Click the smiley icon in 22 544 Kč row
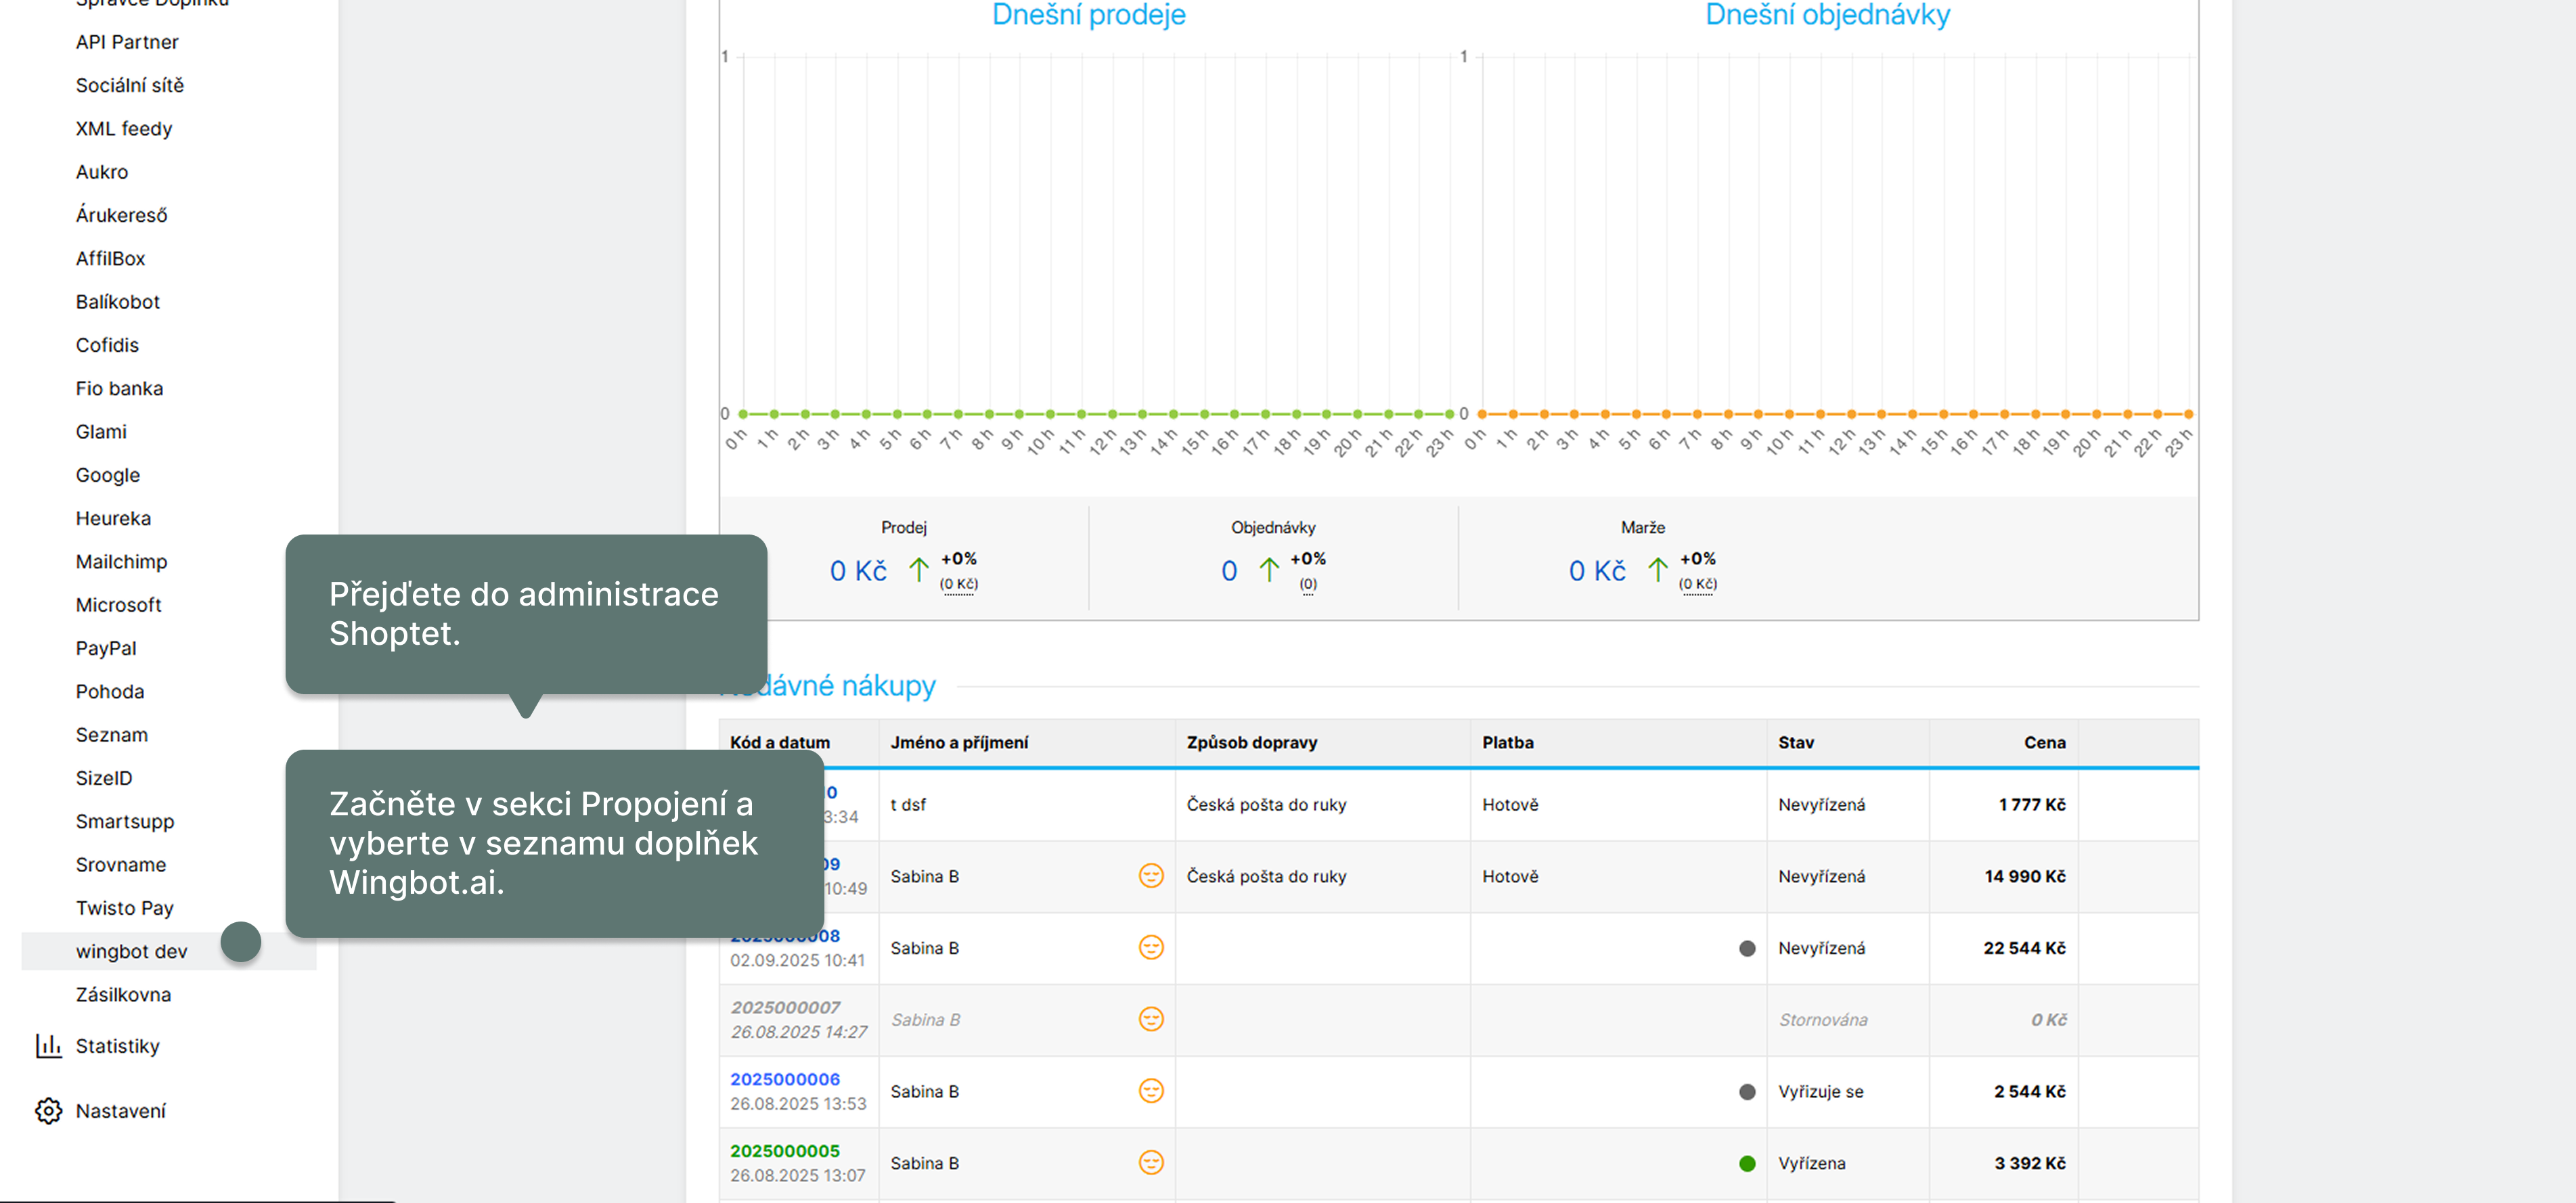The image size is (2576, 1203). 1151,947
